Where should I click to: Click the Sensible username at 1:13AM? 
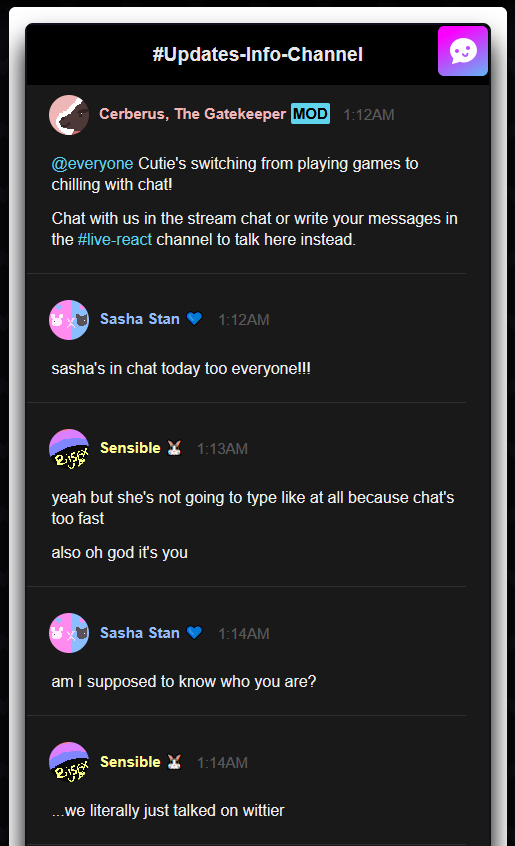[x=131, y=448]
